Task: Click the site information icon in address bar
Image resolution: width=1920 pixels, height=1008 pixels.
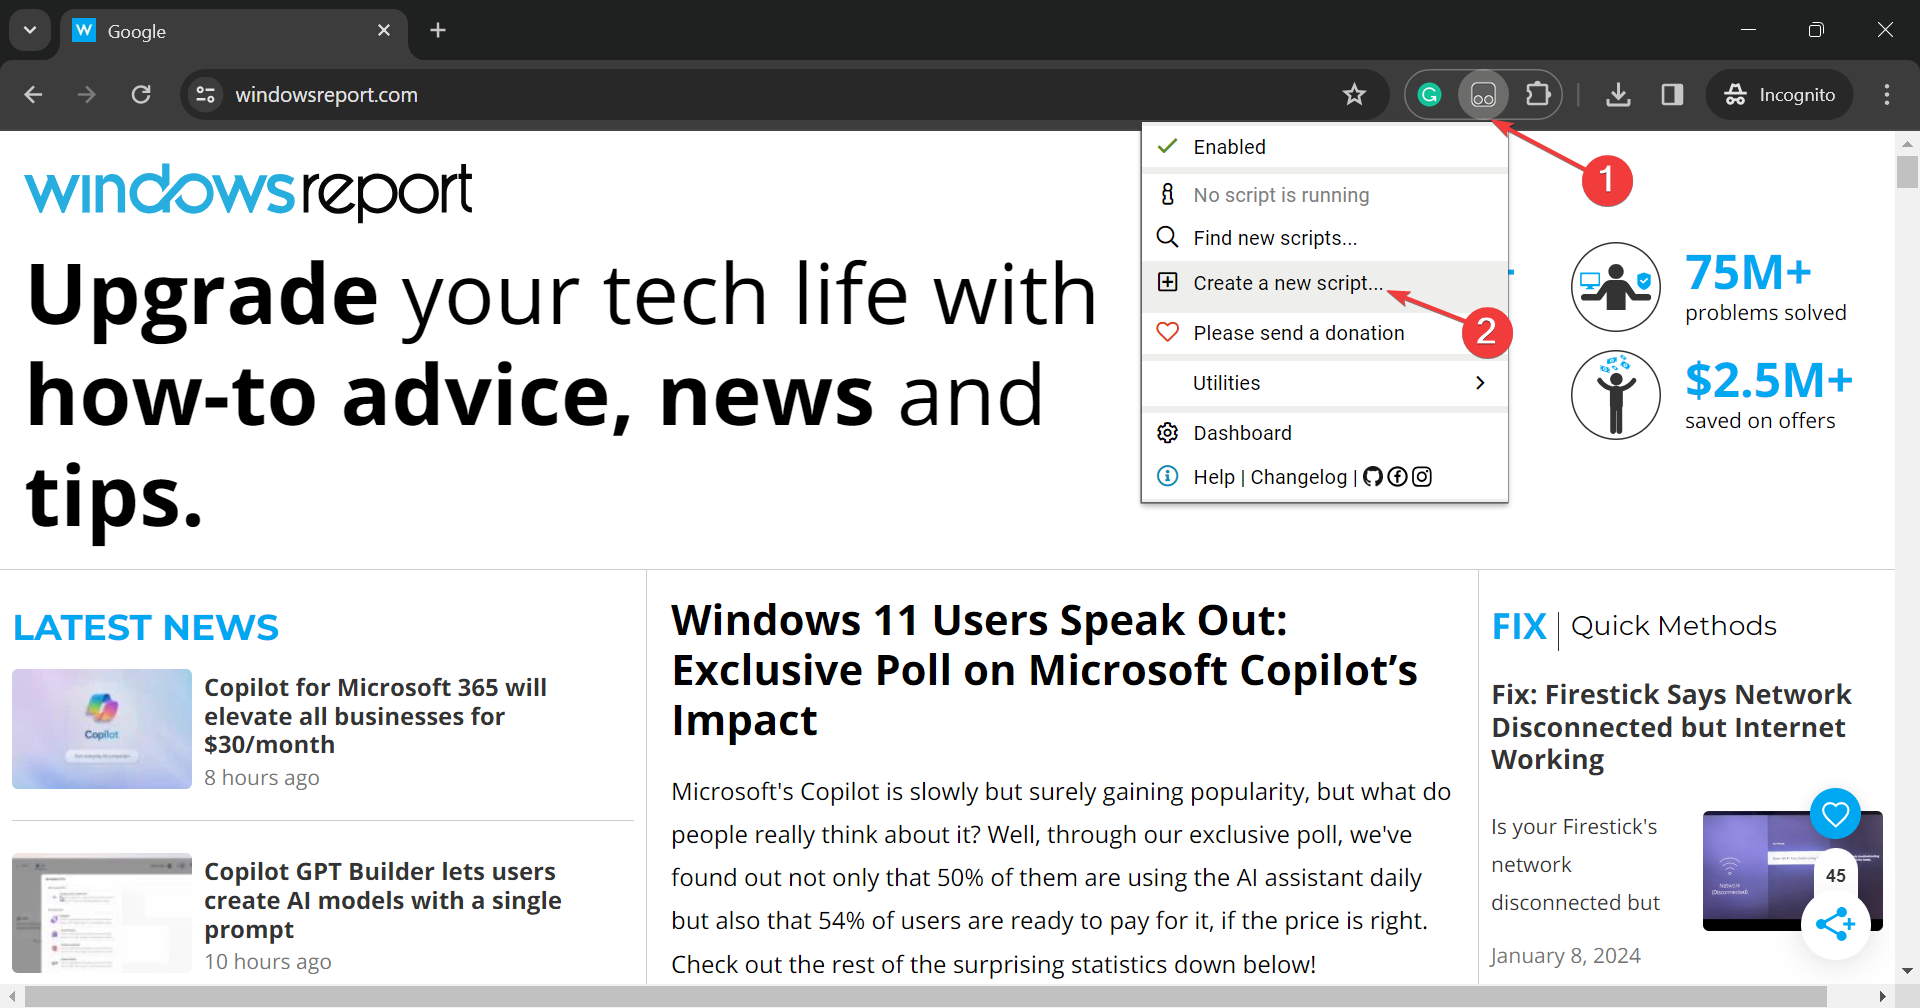Action: (206, 95)
